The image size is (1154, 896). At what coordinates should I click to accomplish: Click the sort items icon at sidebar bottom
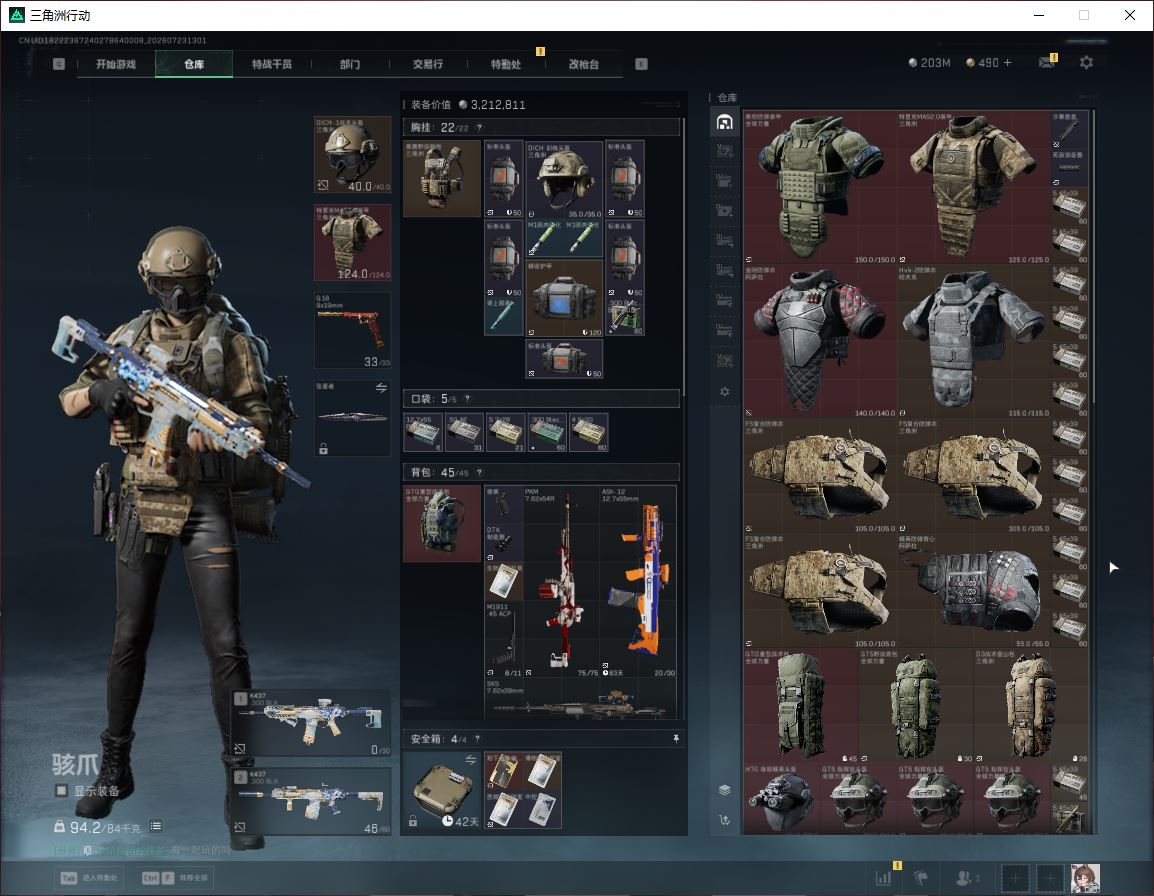[x=724, y=819]
